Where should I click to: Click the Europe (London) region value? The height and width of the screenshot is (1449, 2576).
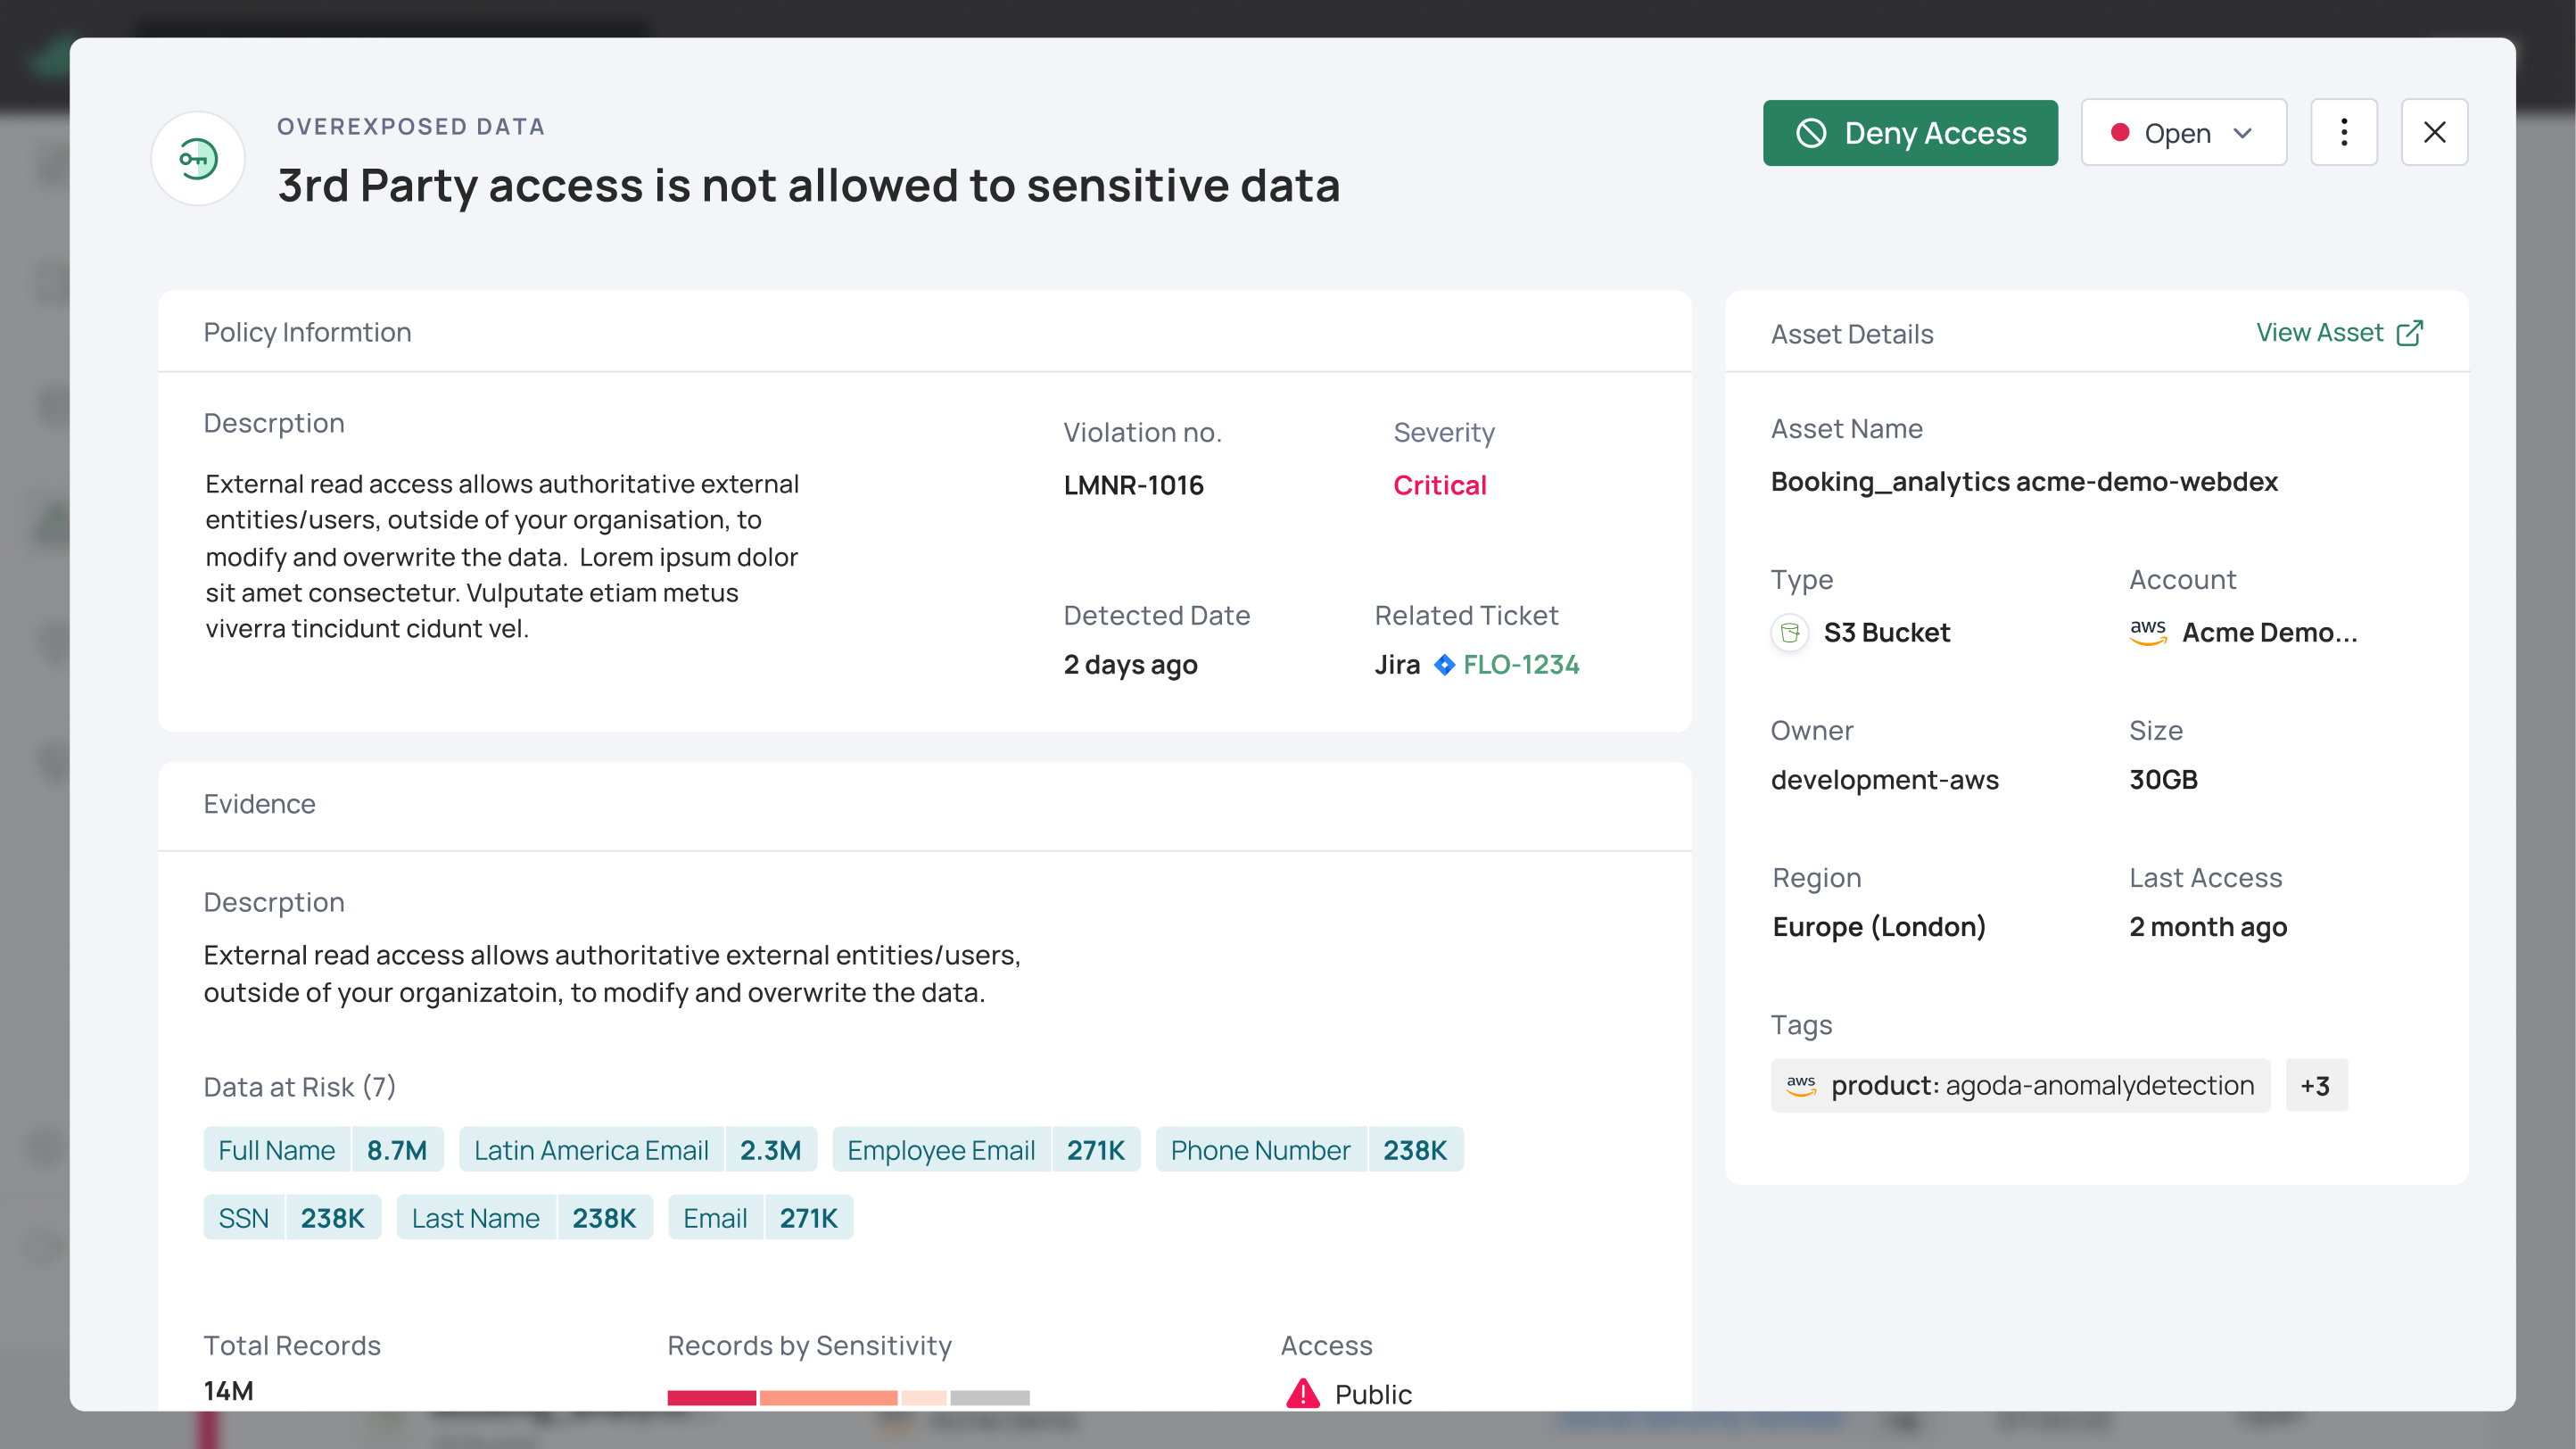(1879, 927)
